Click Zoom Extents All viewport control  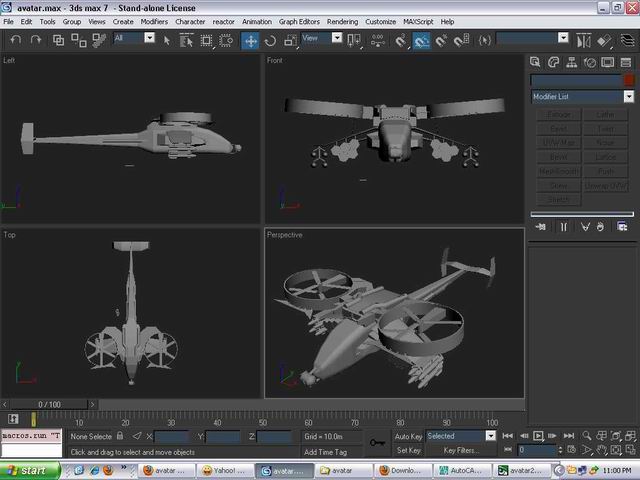click(631, 436)
